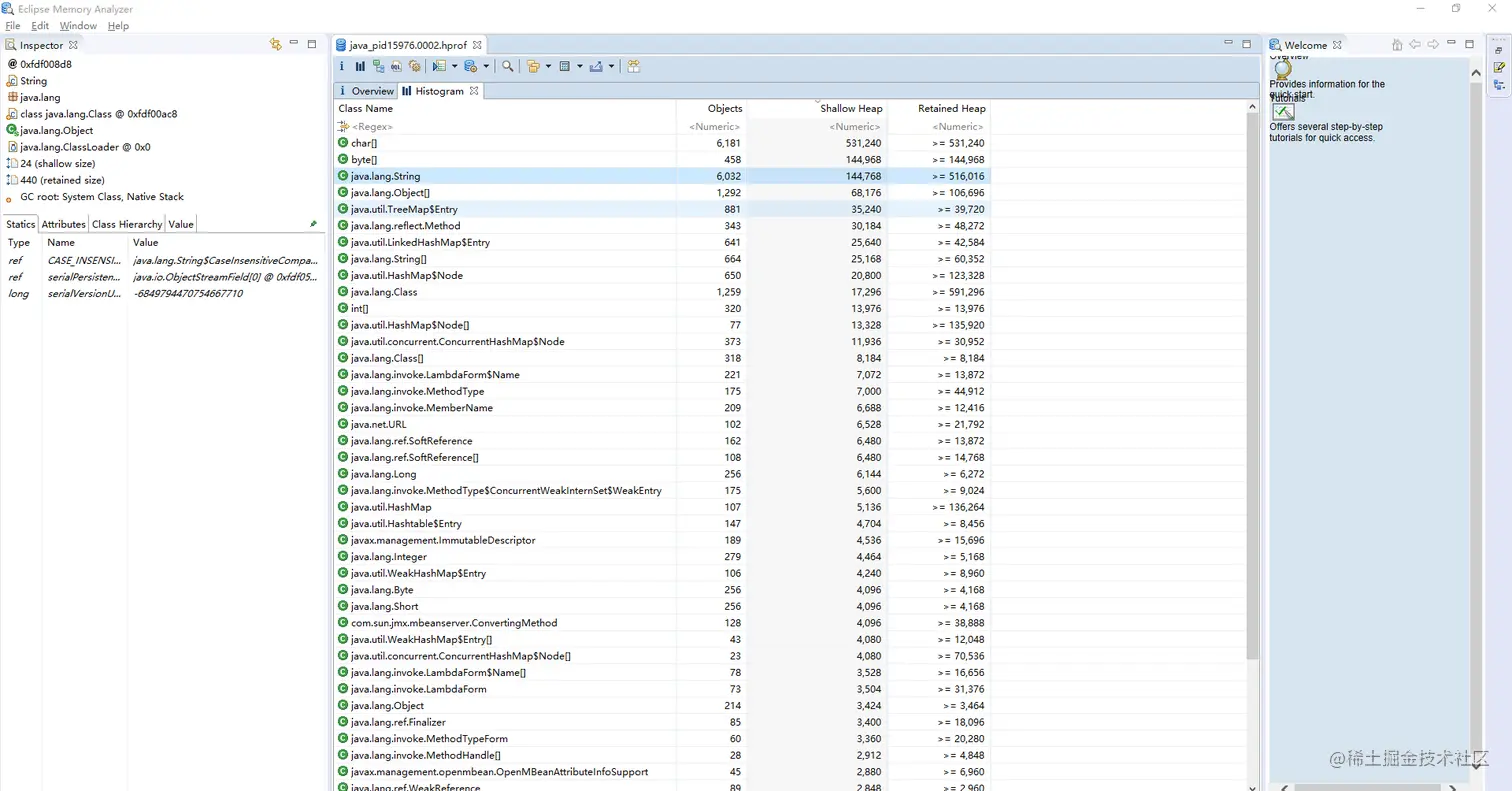
Task: Open the thread overview gear icon
Action: [414, 66]
